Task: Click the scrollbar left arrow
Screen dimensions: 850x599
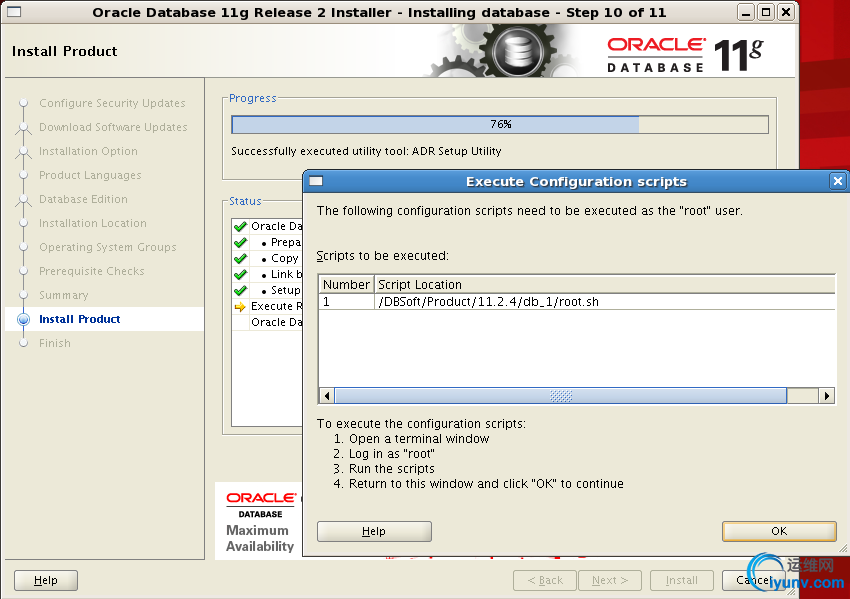Action: pyautogui.click(x=326, y=396)
